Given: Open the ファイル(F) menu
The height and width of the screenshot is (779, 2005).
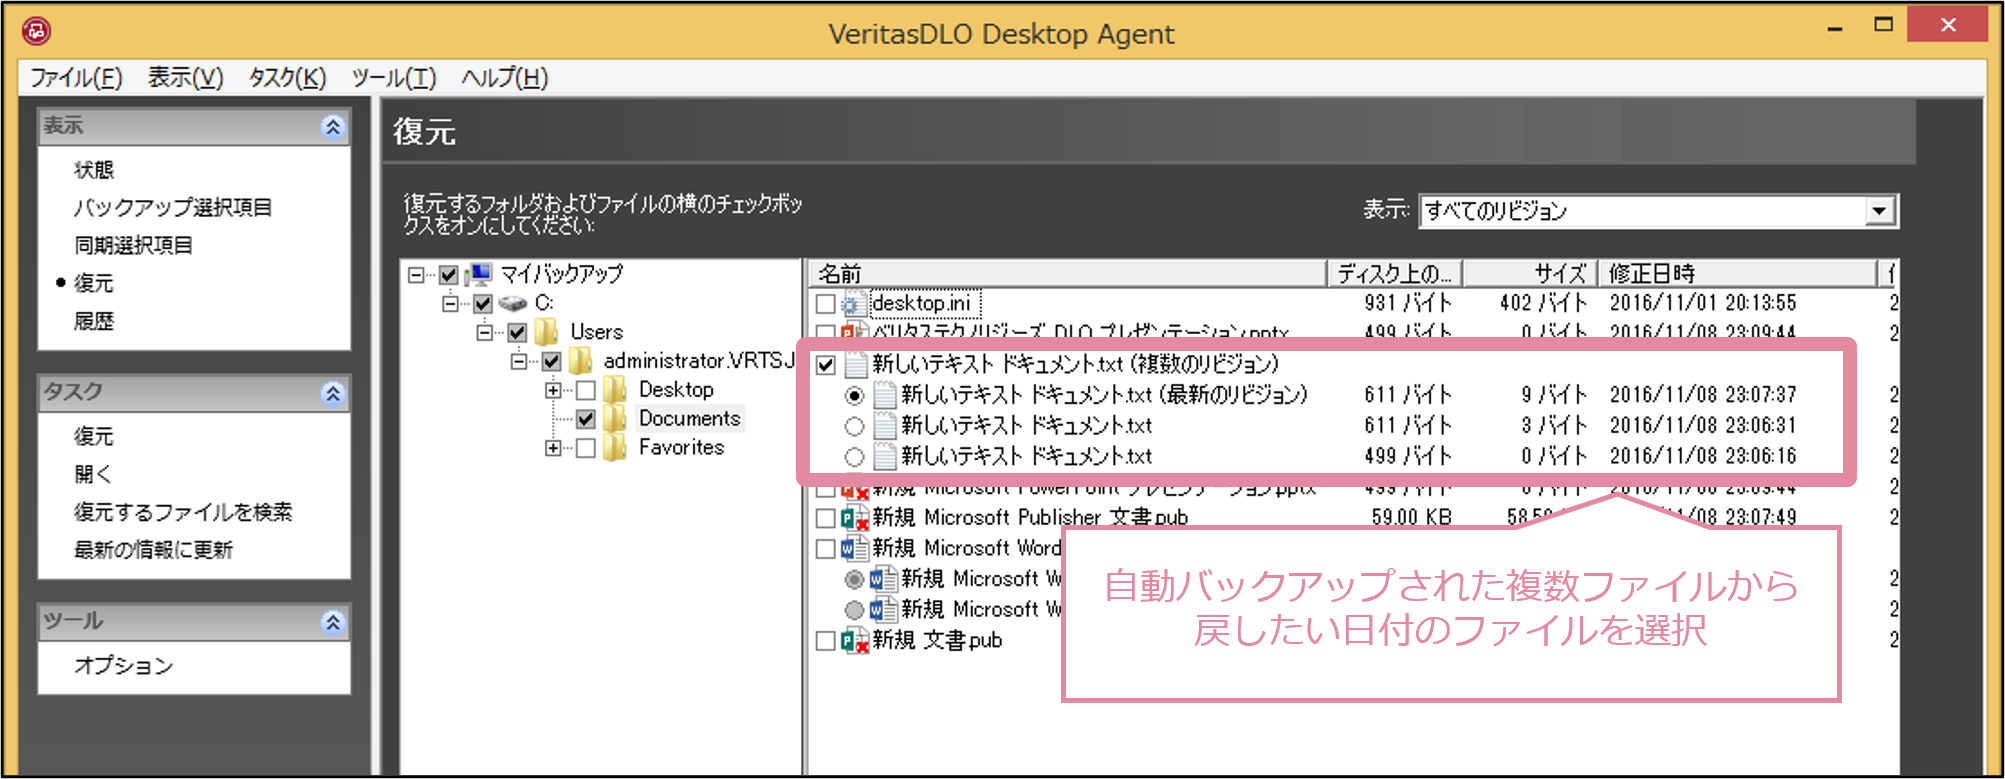Looking at the screenshot, I should coord(76,78).
